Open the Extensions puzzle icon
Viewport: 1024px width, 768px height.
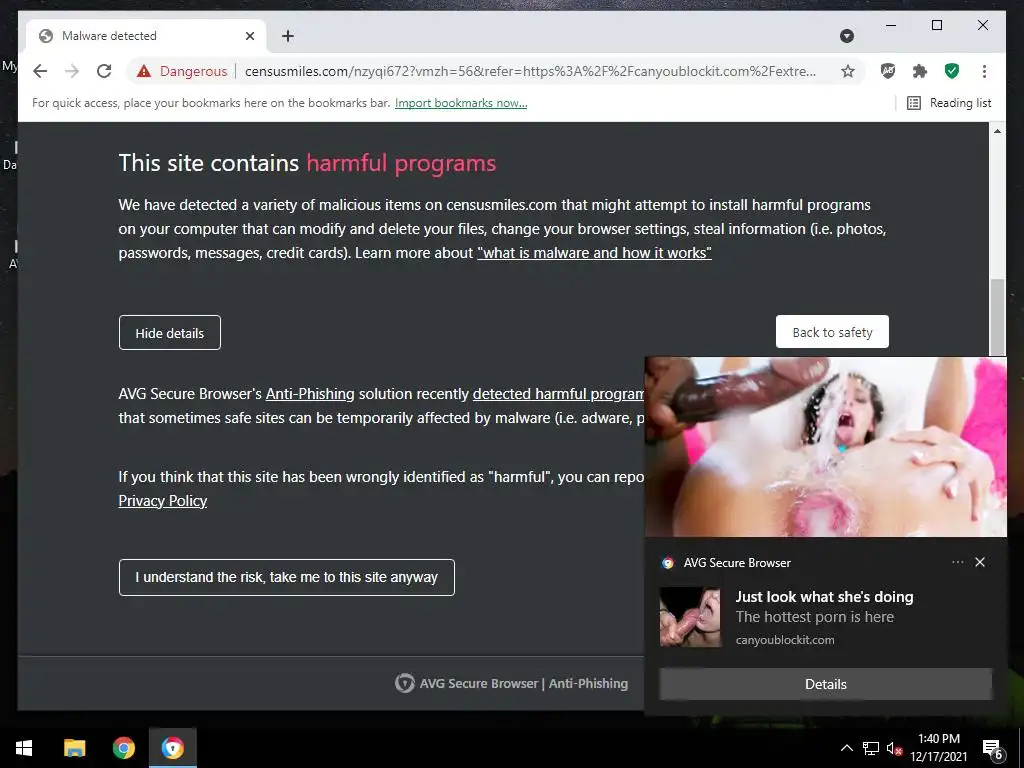tap(920, 71)
